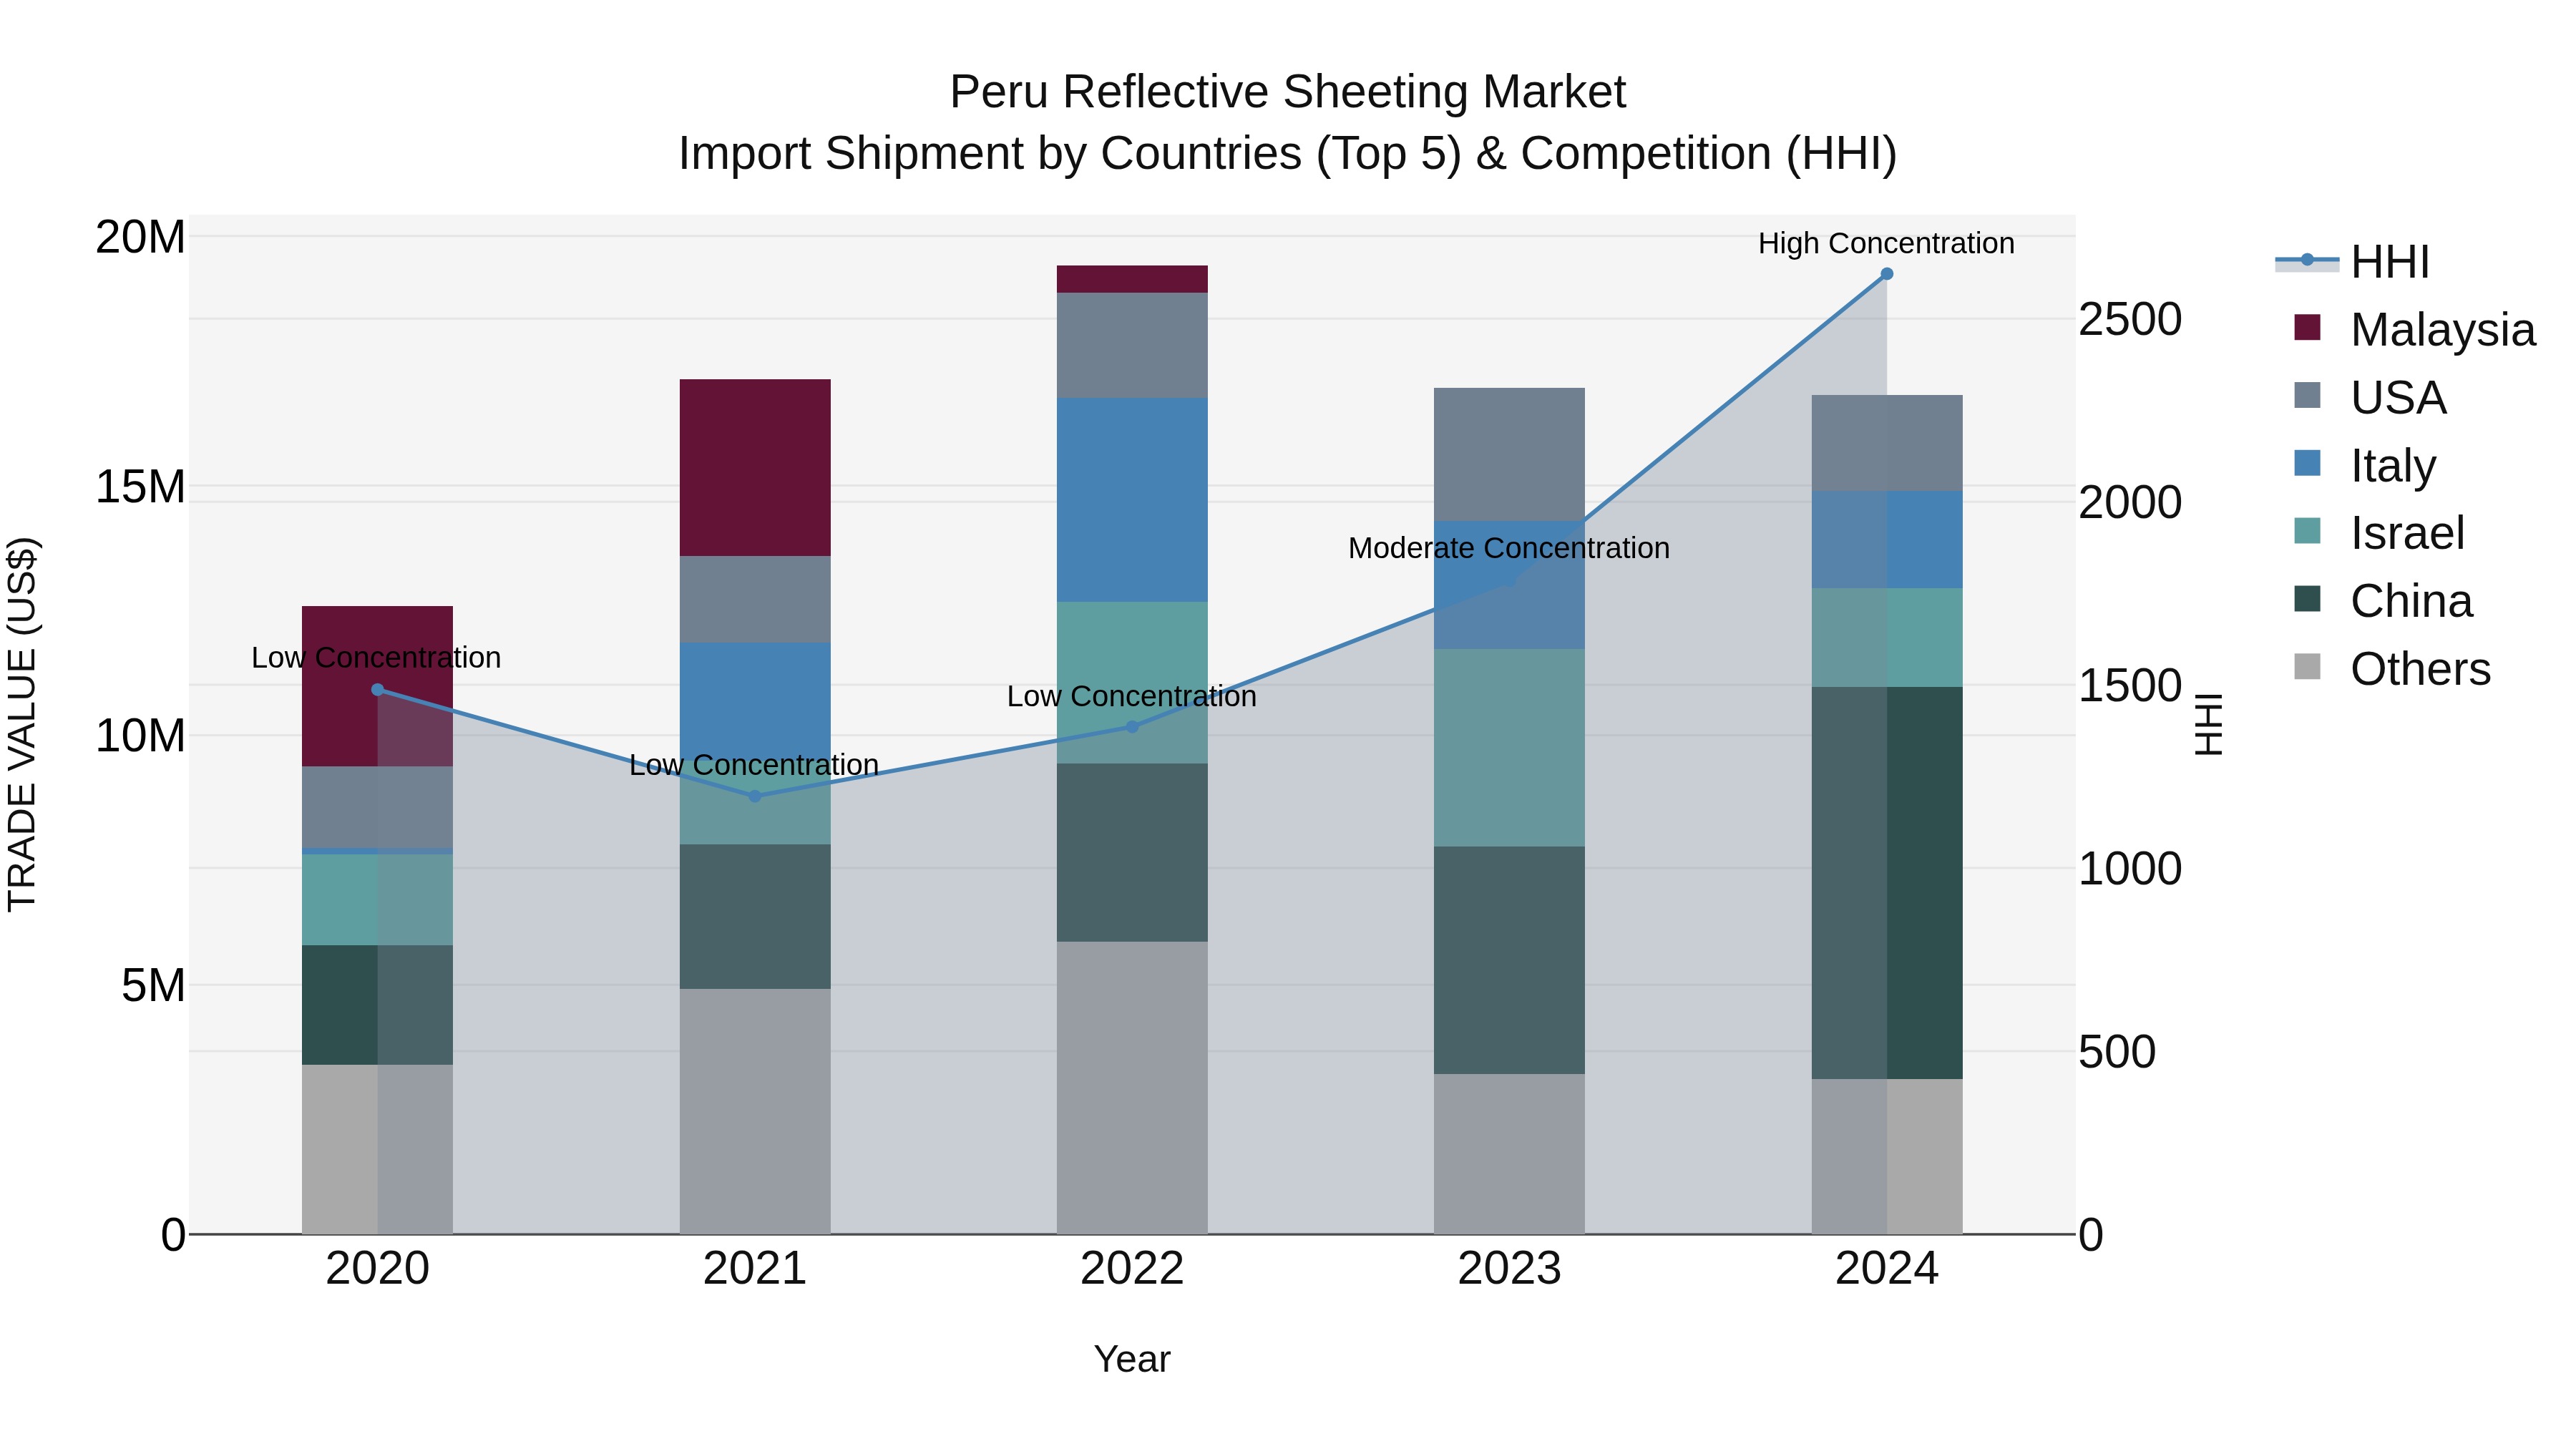Click the Malaysia color swatch in legend
Screen dimensions: 2576x1449
(2307, 327)
